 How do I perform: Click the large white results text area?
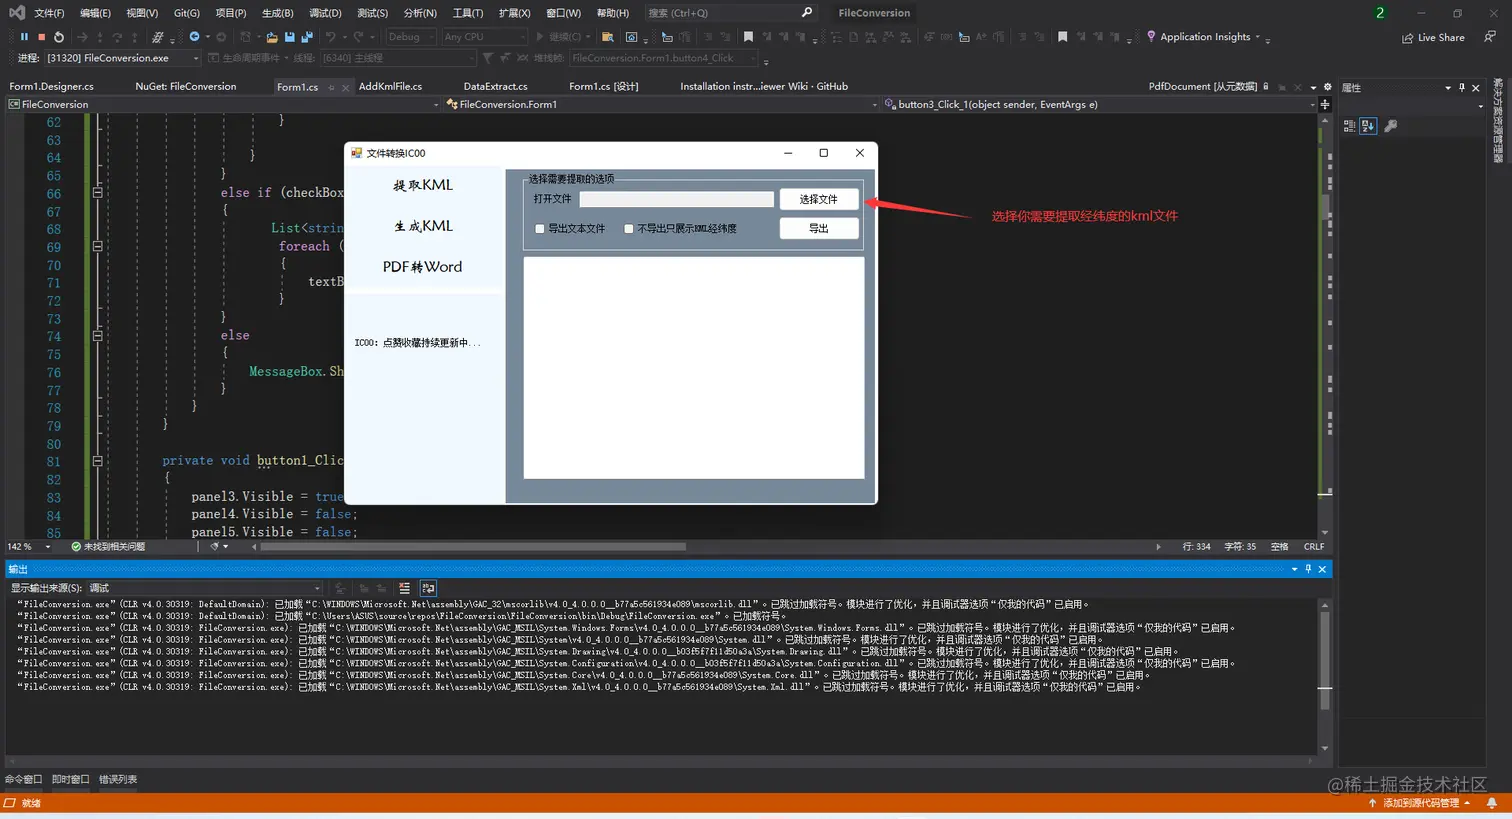(694, 368)
